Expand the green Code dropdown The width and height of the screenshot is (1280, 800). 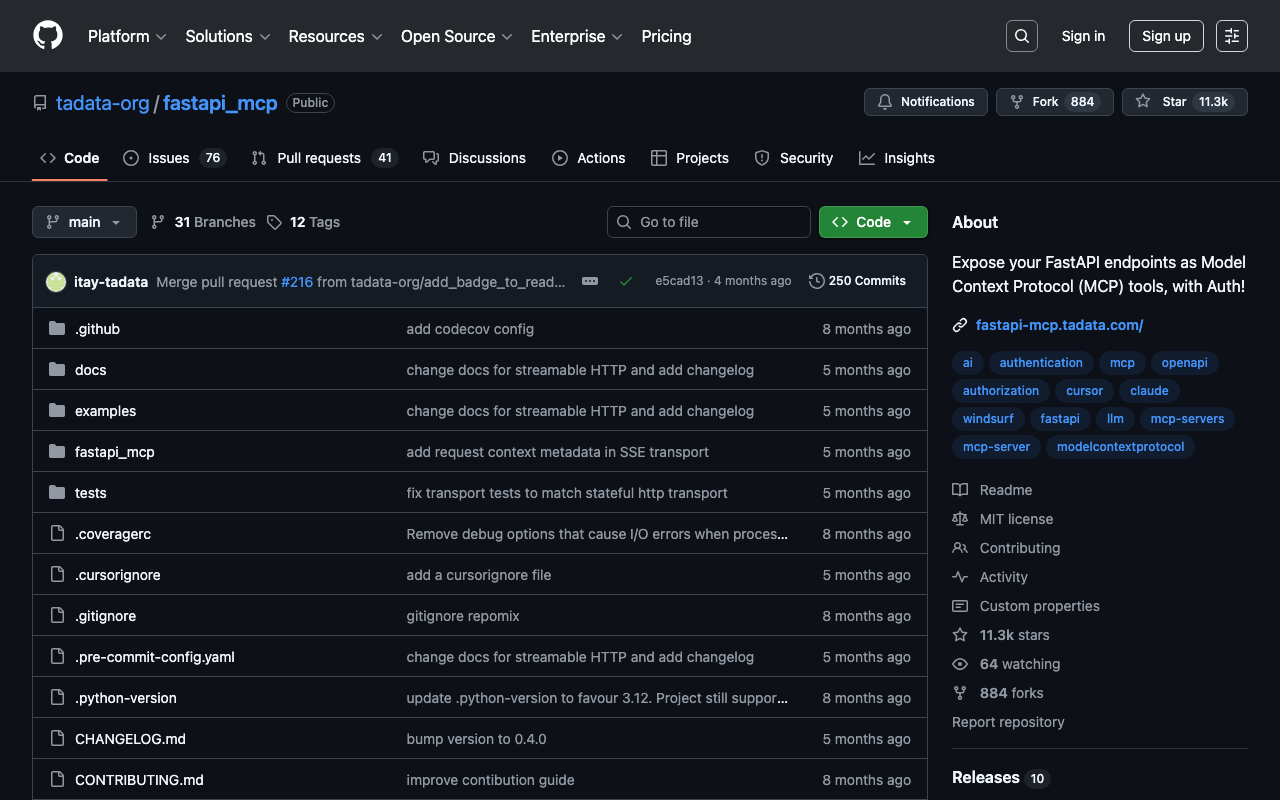[872, 222]
